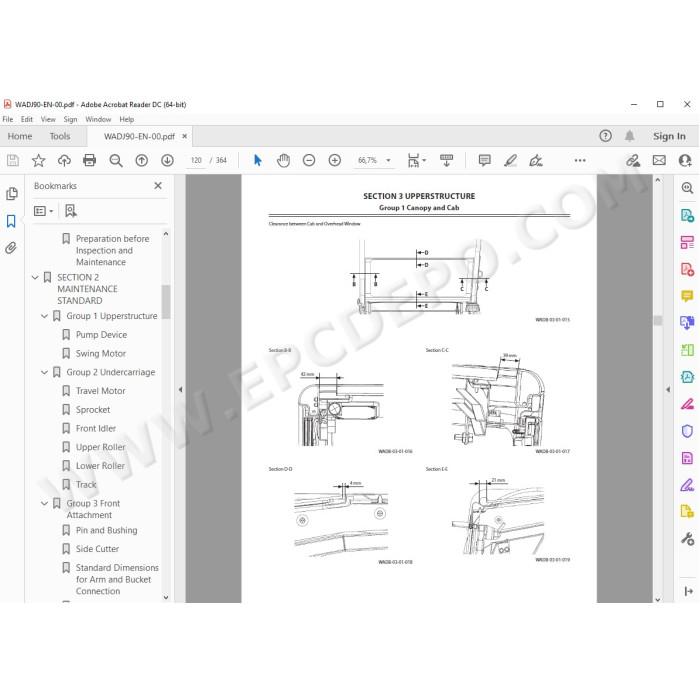This screenshot has width=700, height=700.
Task: Open the Window menu
Action: click(x=98, y=119)
